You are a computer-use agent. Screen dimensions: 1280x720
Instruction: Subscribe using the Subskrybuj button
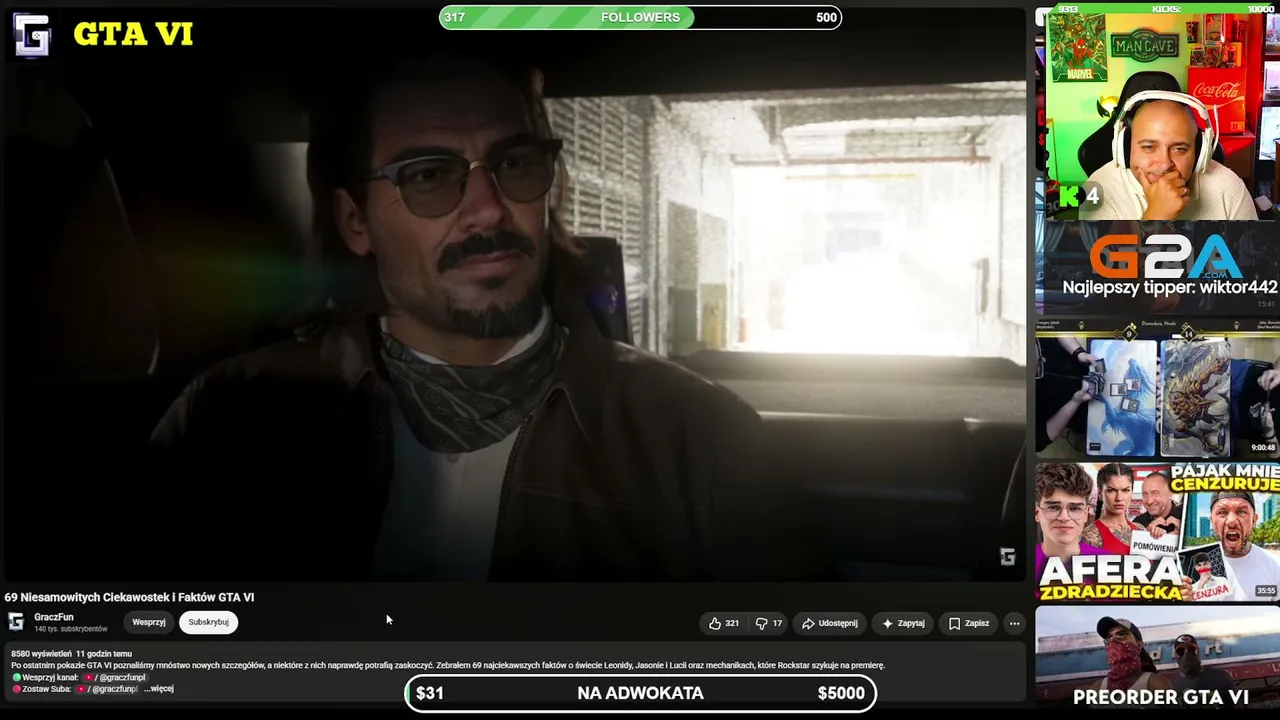click(x=208, y=622)
